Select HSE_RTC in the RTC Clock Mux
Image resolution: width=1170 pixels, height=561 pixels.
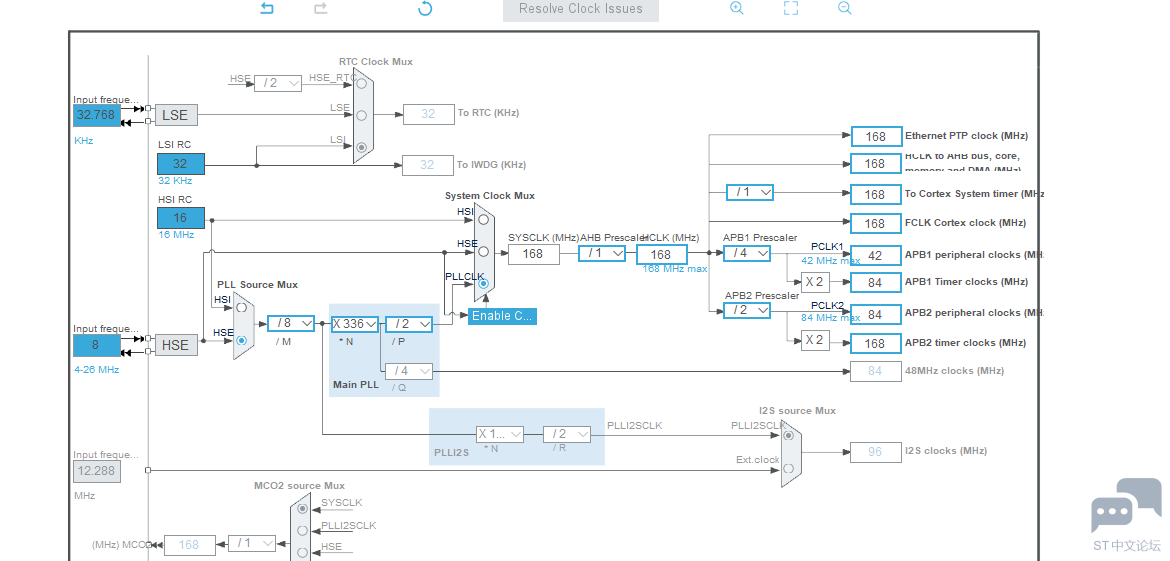click(361, 84)
